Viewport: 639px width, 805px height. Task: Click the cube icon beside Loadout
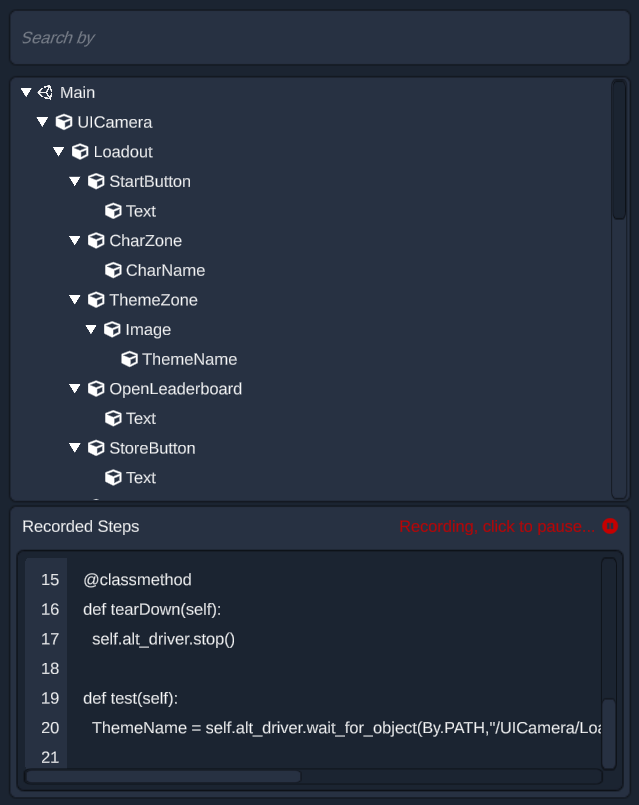pos(80,152)
